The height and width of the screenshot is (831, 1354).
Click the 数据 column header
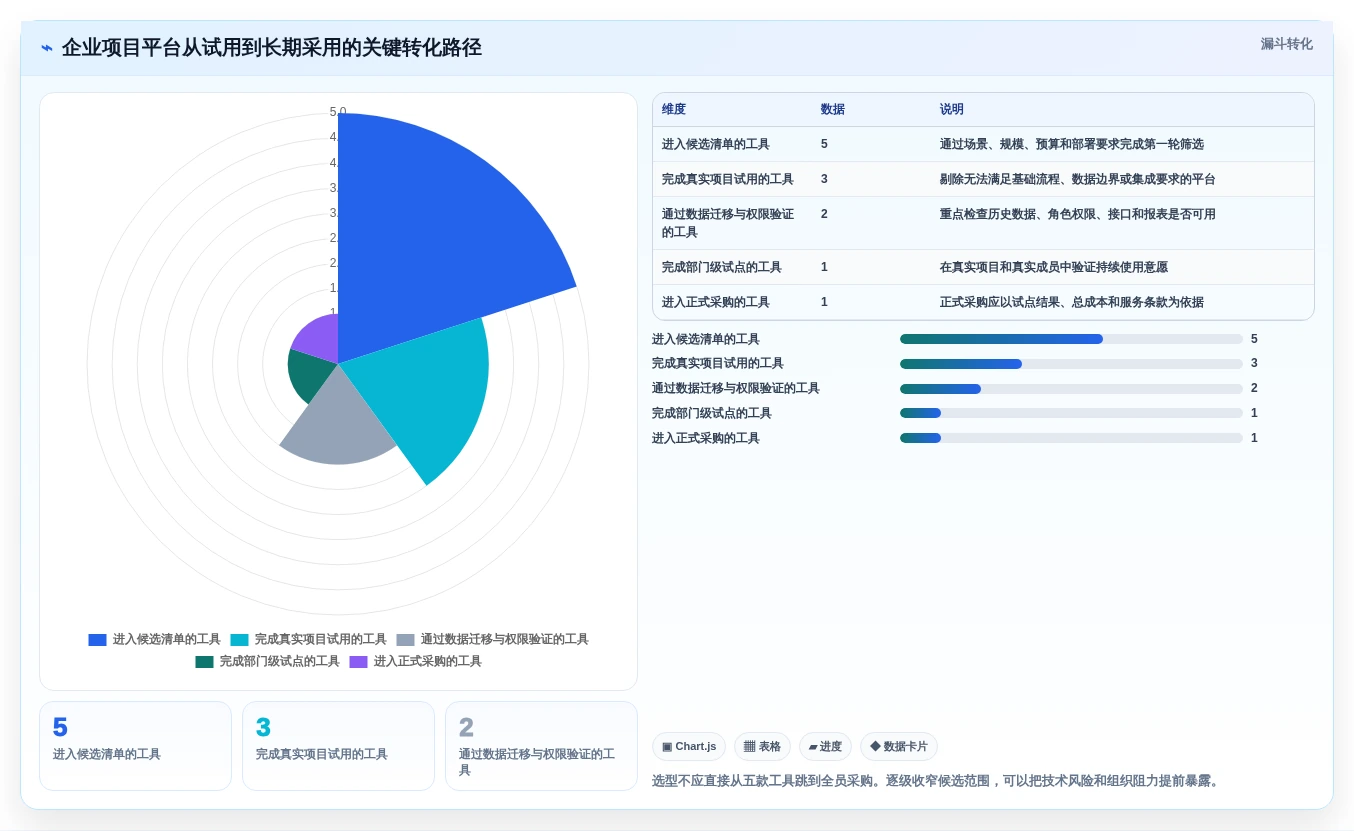click(833, 110)
